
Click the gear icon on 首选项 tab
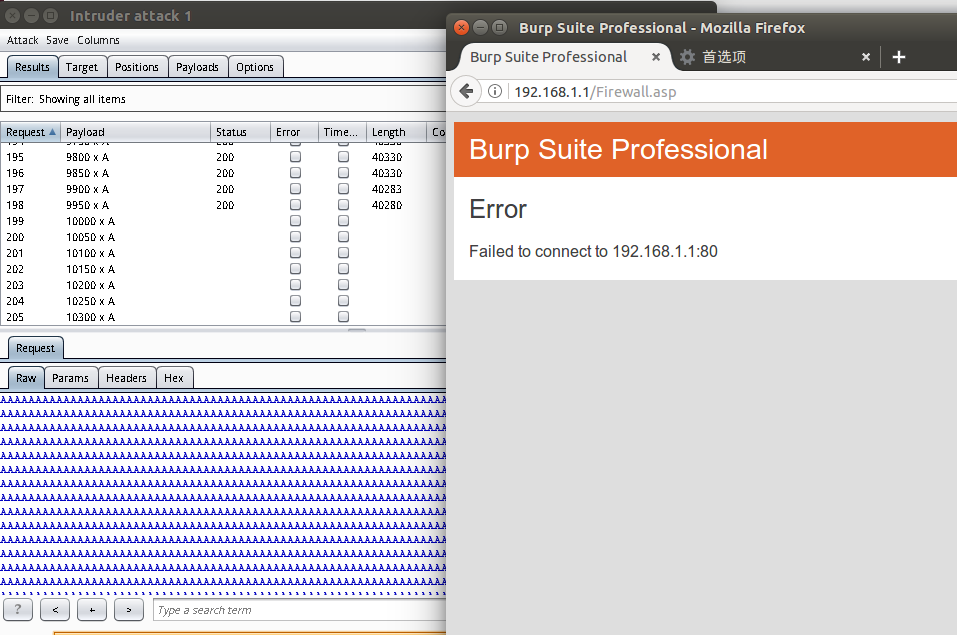(x=687, y=57)
